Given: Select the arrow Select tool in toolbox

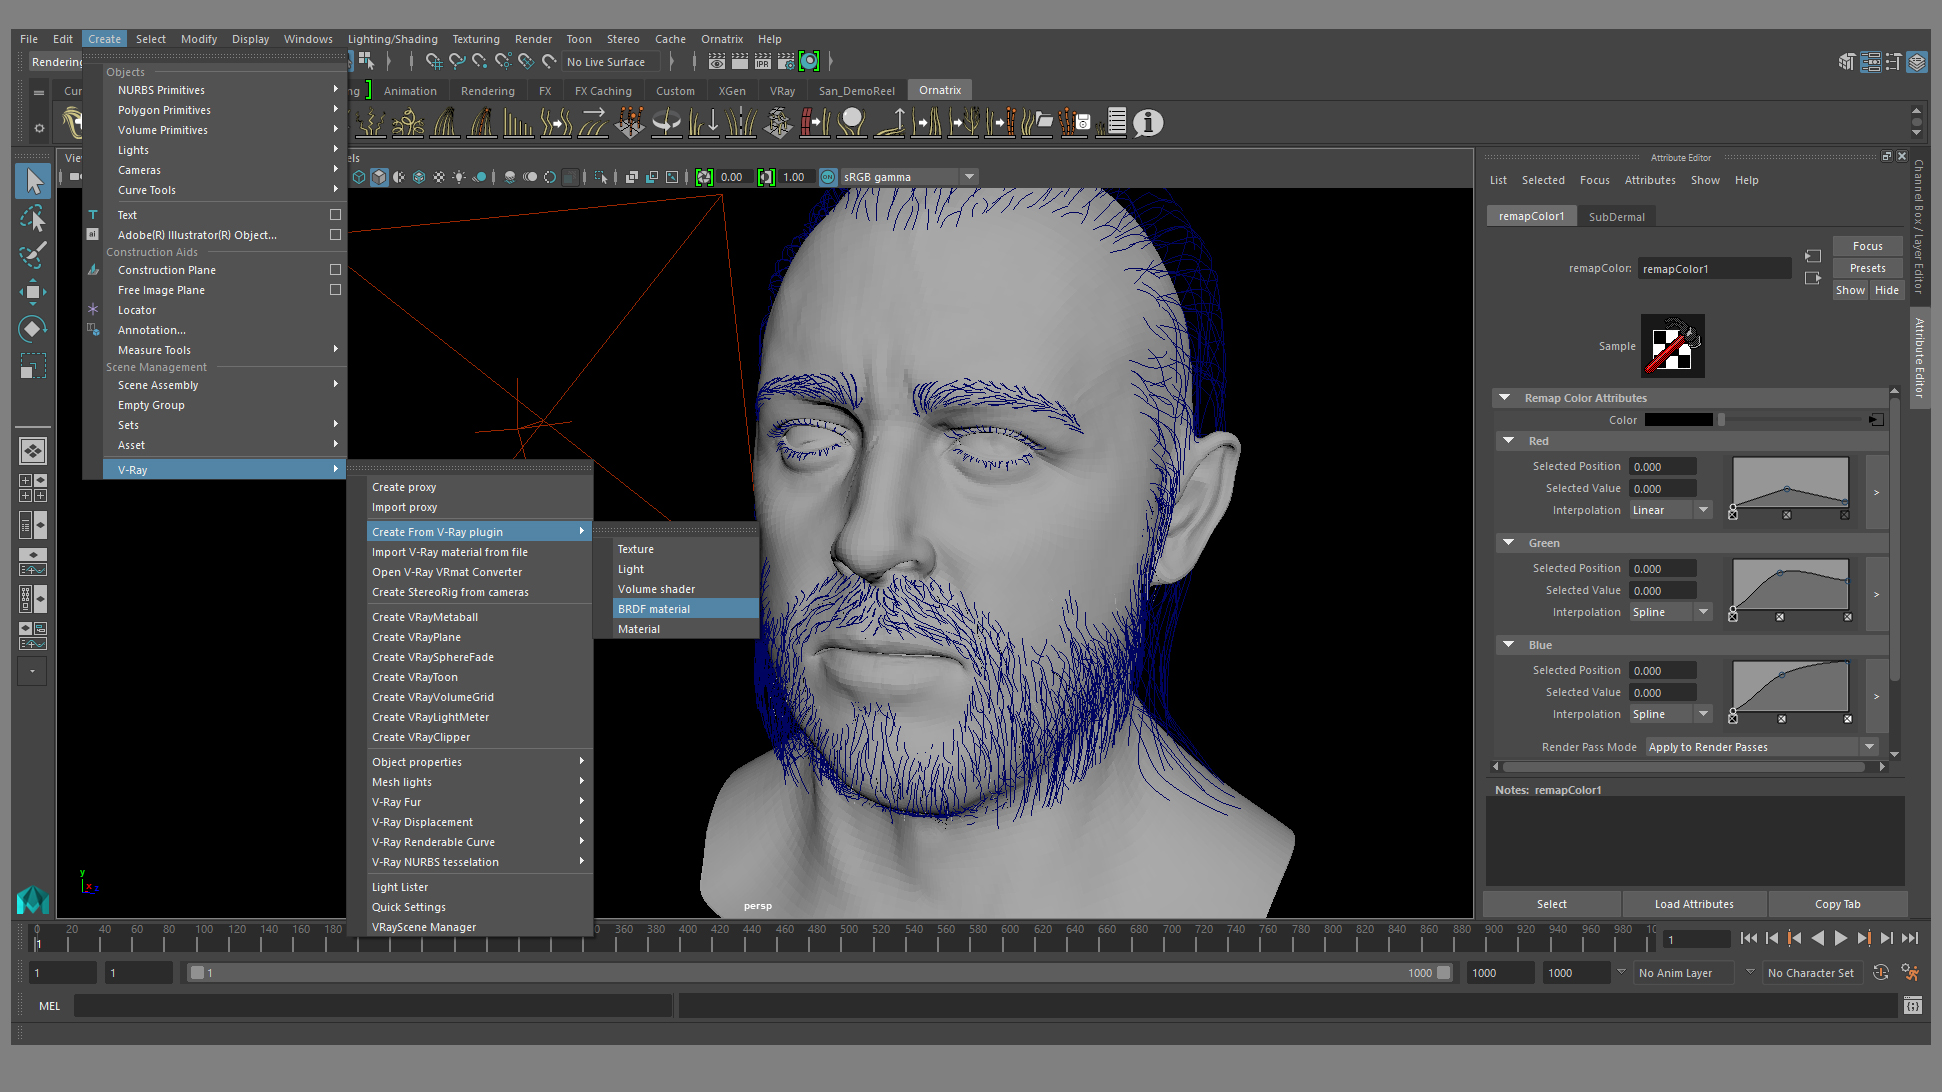Looking at the screenshot, I should [33, 181].
